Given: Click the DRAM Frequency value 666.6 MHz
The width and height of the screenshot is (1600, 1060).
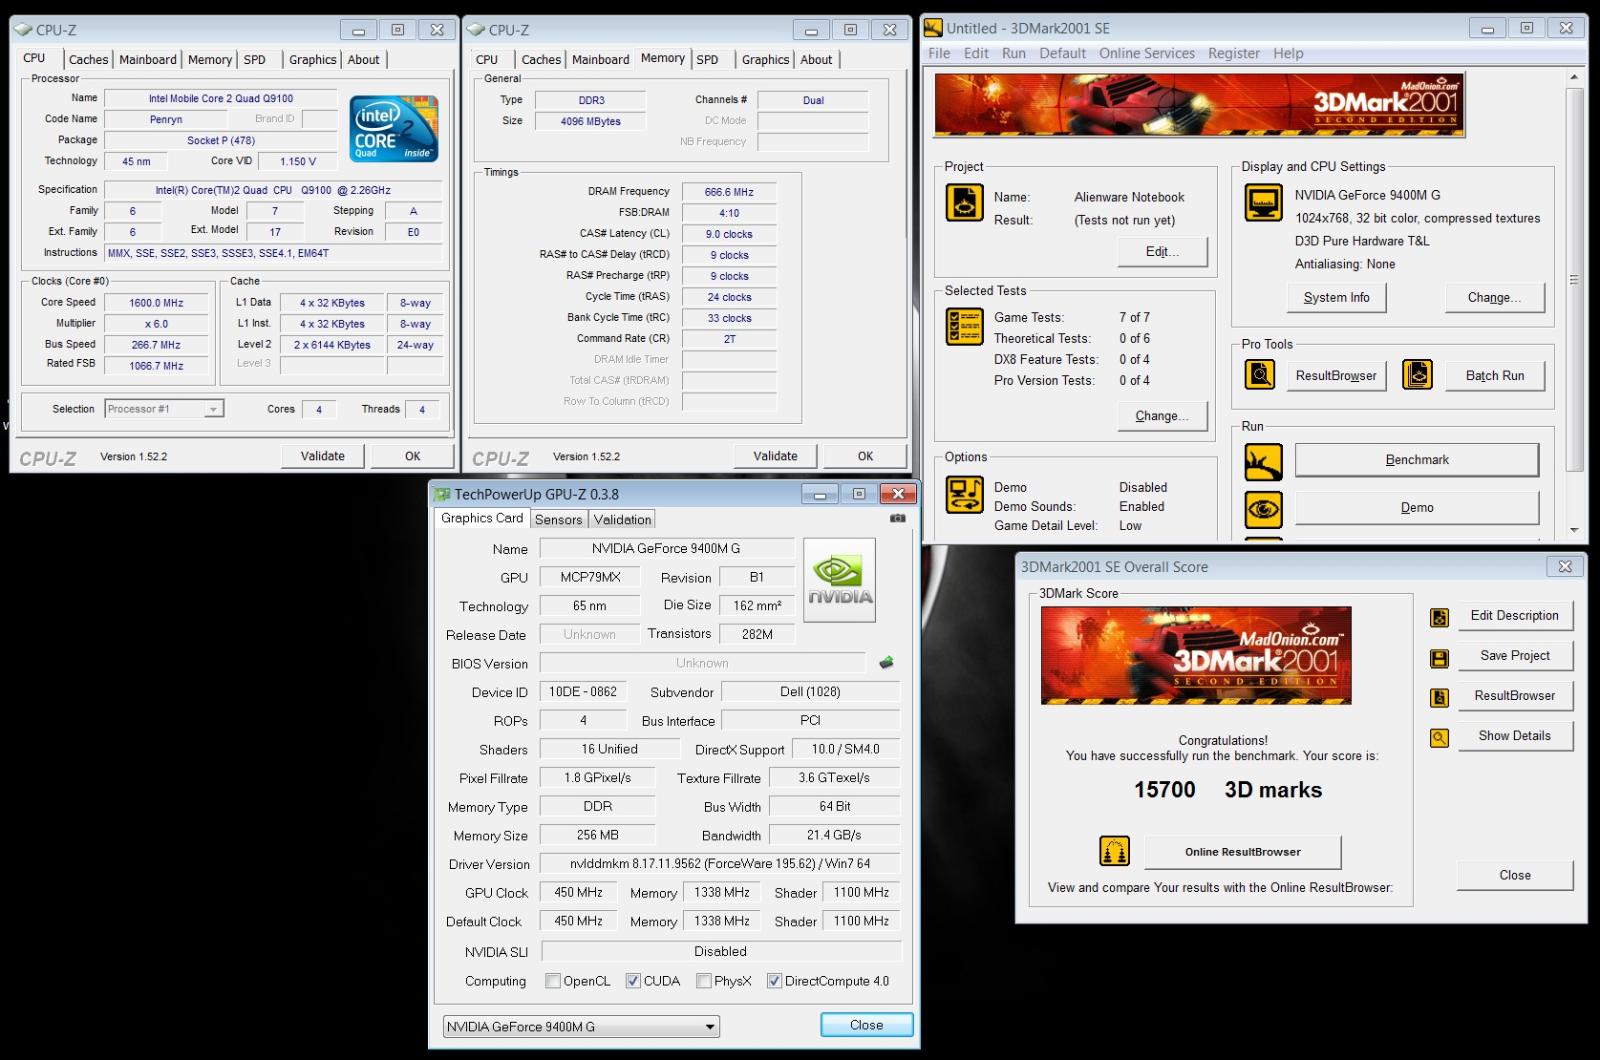Looking at the screenshot, I should point(729,192).
